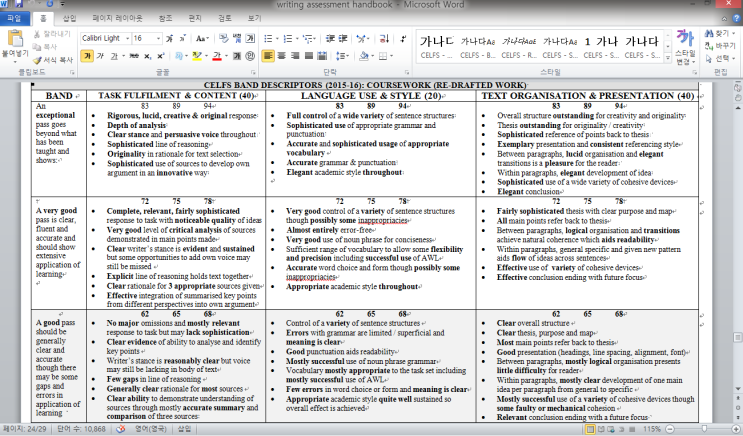The width and height of the screenshot is (743, 436).
Task: Click the Numbering list icon
Action: point(288,38)
